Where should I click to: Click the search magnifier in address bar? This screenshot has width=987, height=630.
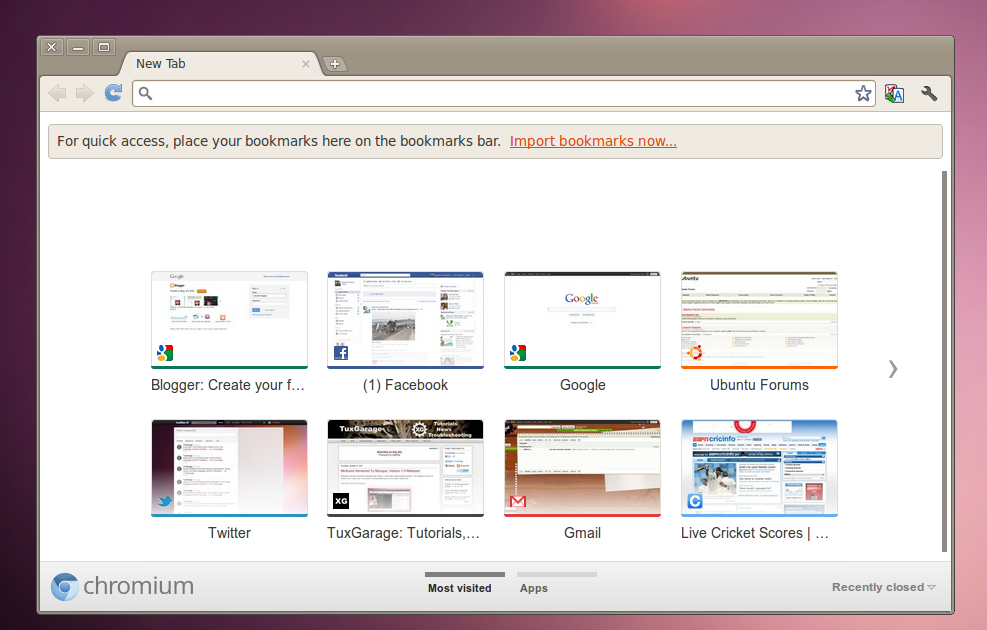145,94
